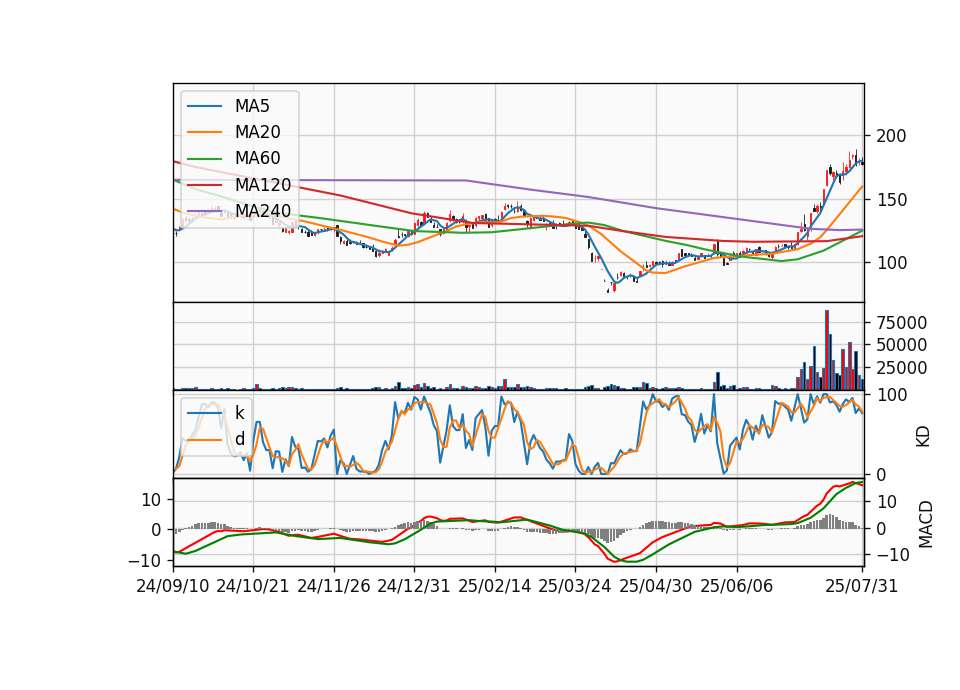Click the KD axis 0 label

pos(881,474)
